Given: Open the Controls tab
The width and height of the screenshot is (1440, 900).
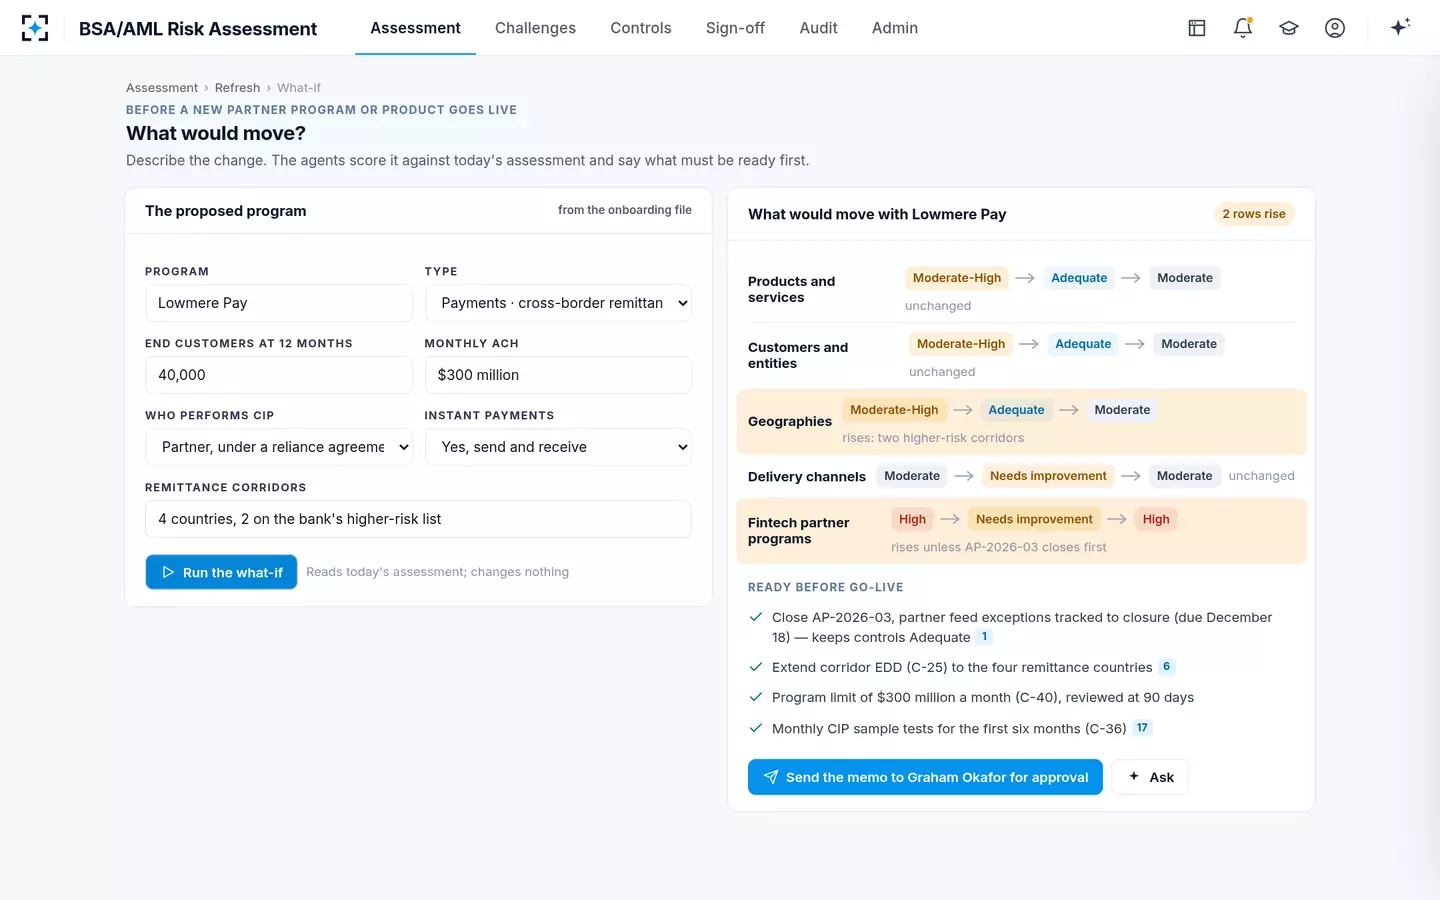Looking at the screenshot, I should 641,28.
